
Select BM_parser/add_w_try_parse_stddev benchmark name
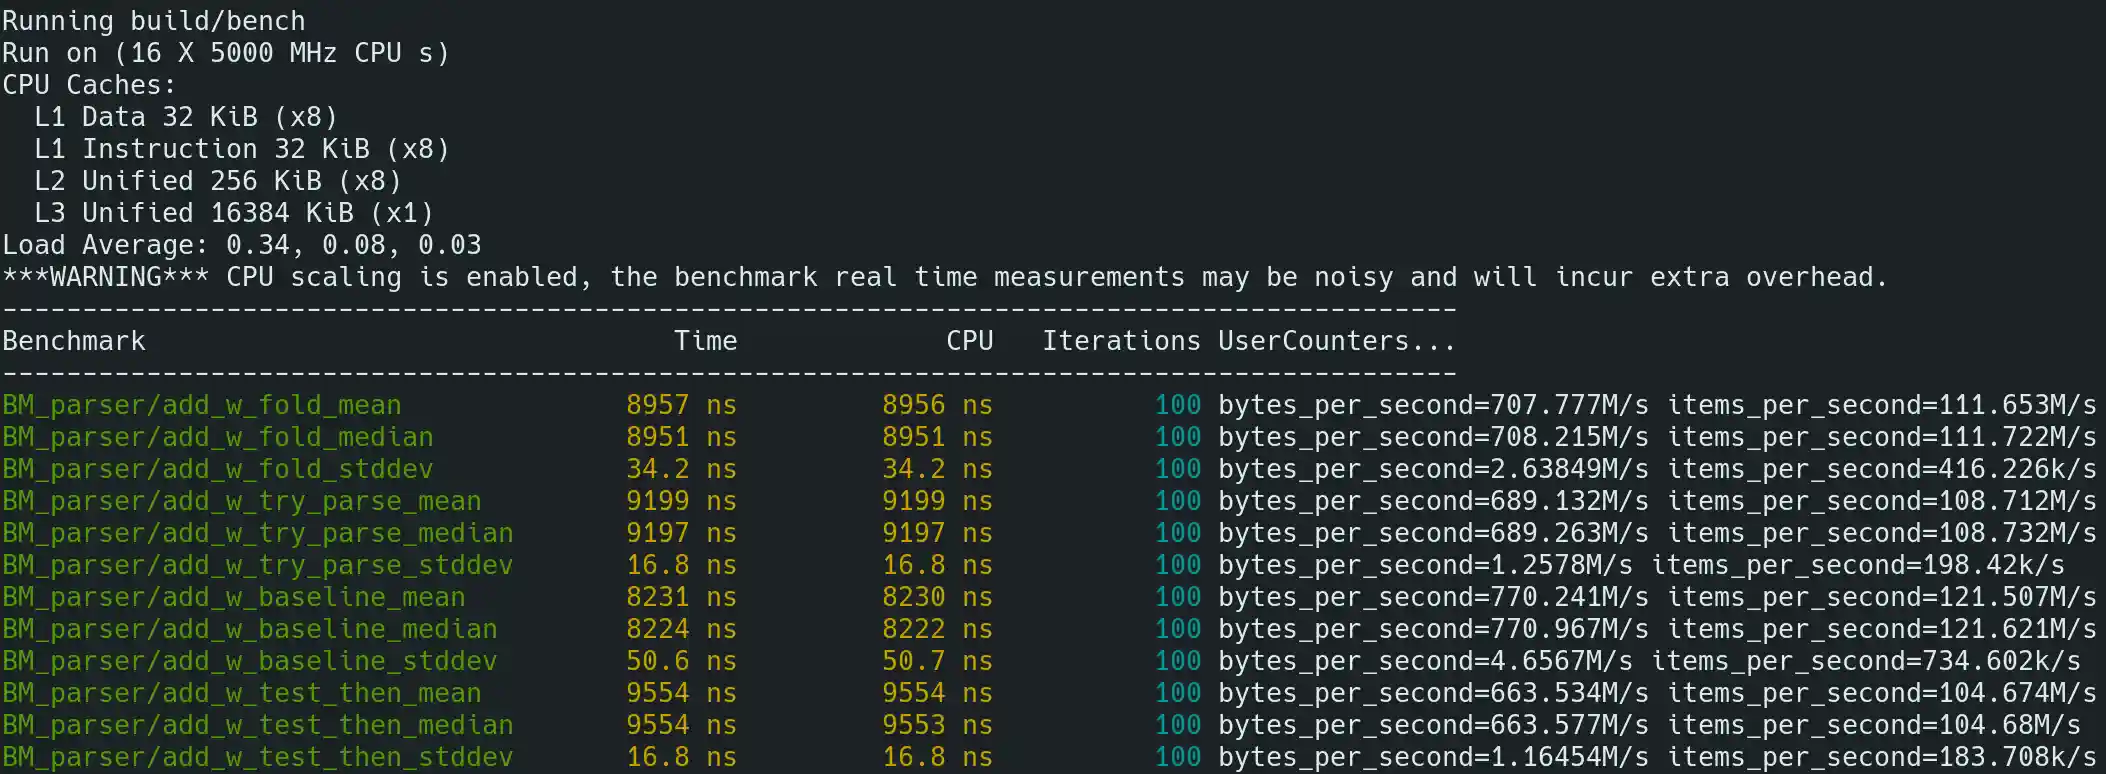click(258, 565)
